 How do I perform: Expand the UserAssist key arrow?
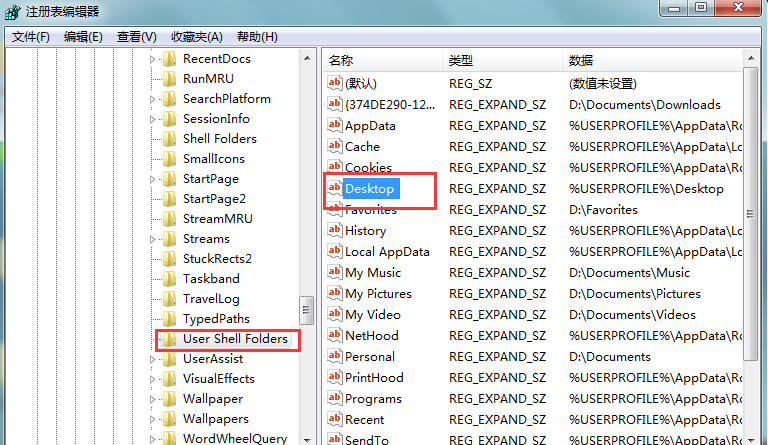click(152, 359)
